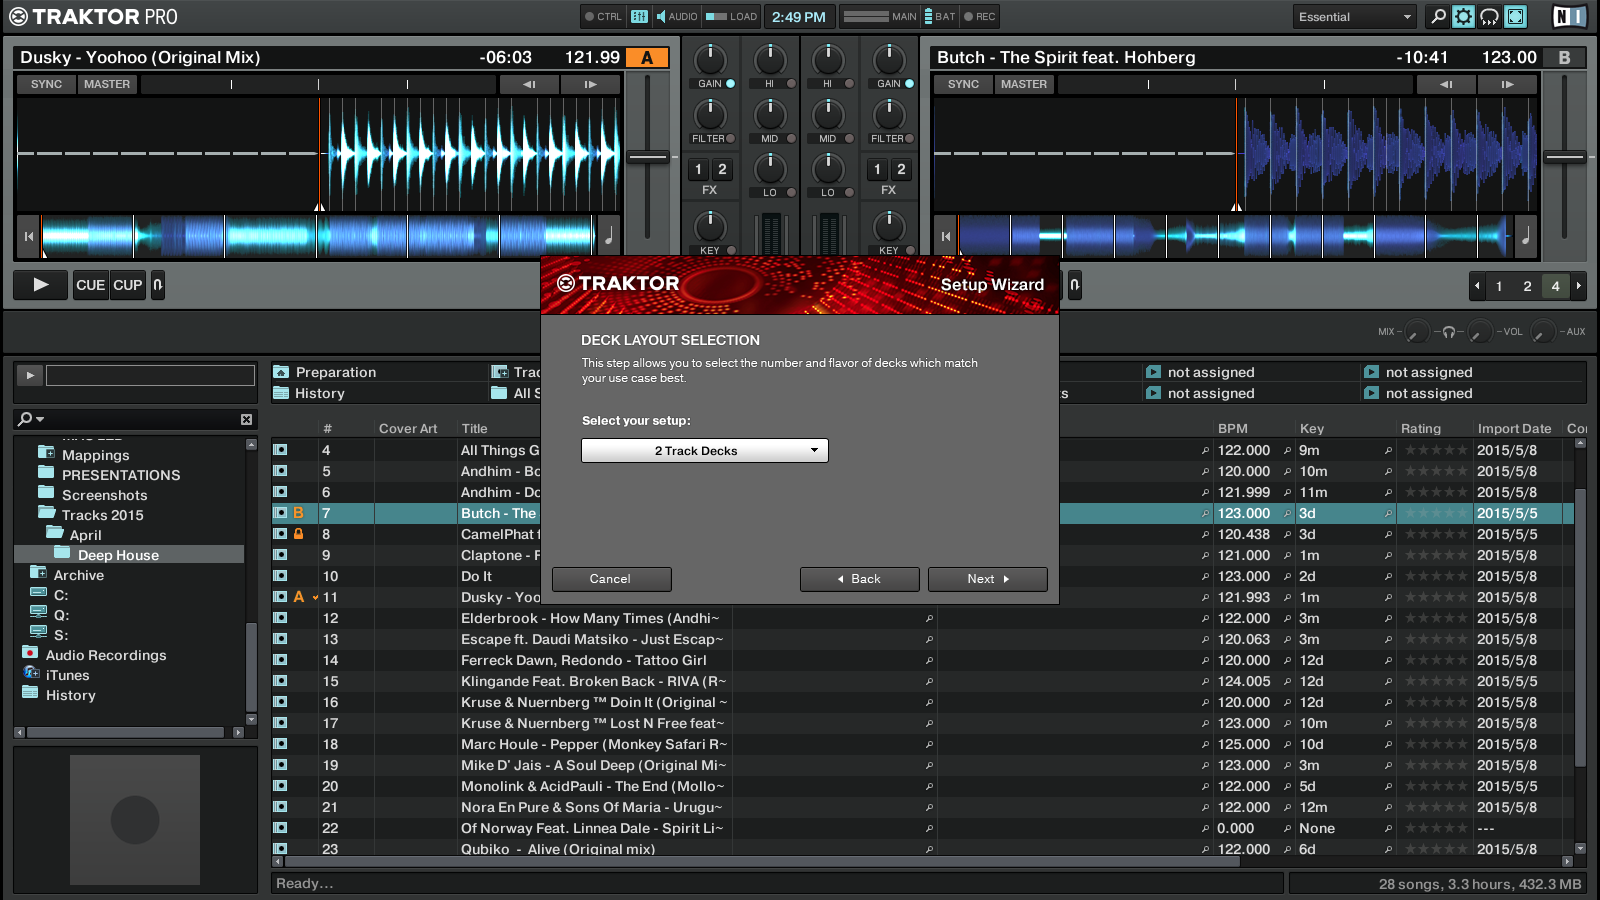Click the REC recording indicator
1600x900 pixels.
click(980, 16)
